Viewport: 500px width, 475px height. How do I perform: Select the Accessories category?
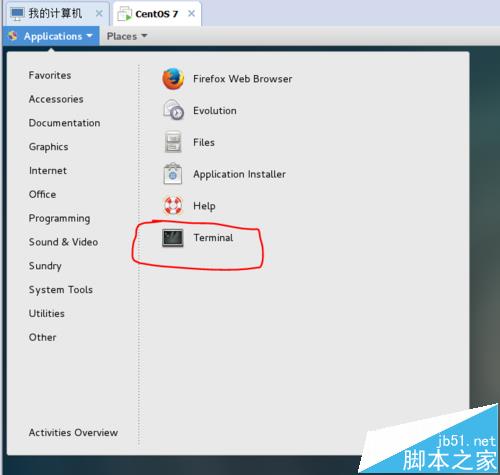tap(56, 99)
